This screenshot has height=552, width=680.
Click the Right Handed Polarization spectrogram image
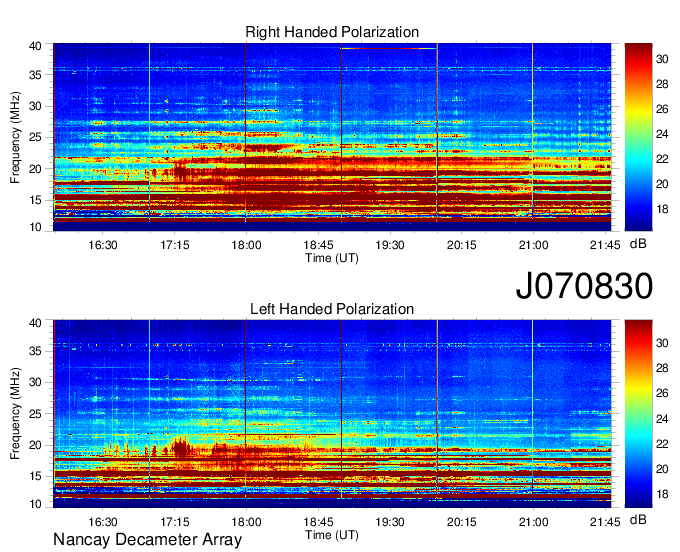pyautogui.click(x=332, y=137)
